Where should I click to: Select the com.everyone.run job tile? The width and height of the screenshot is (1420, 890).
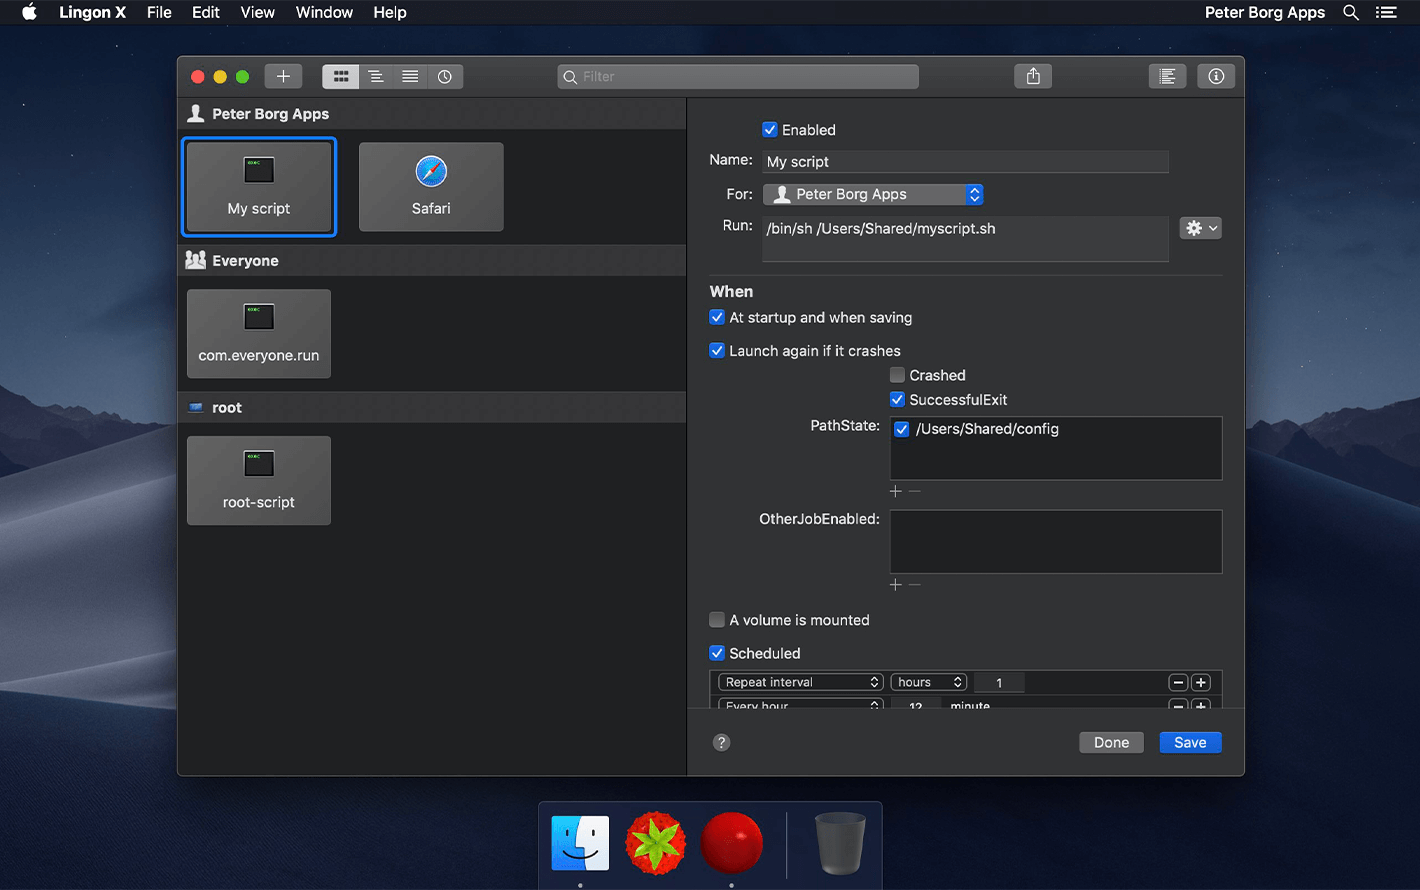[x=259, y=334]
